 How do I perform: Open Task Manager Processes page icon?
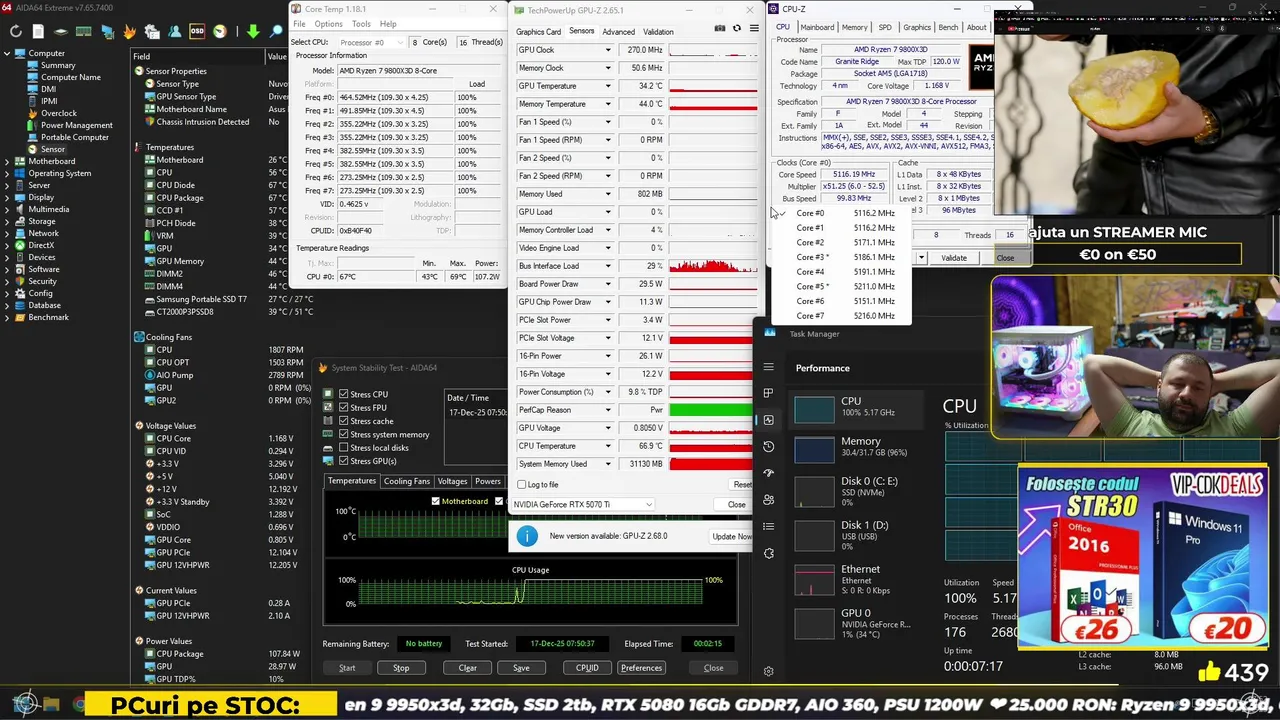point(768,393)
